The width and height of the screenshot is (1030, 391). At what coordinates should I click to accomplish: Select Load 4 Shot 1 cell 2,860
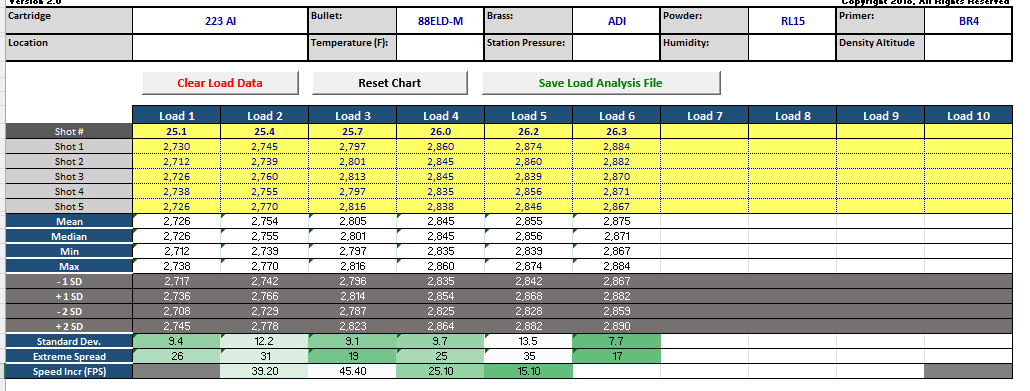441,147
